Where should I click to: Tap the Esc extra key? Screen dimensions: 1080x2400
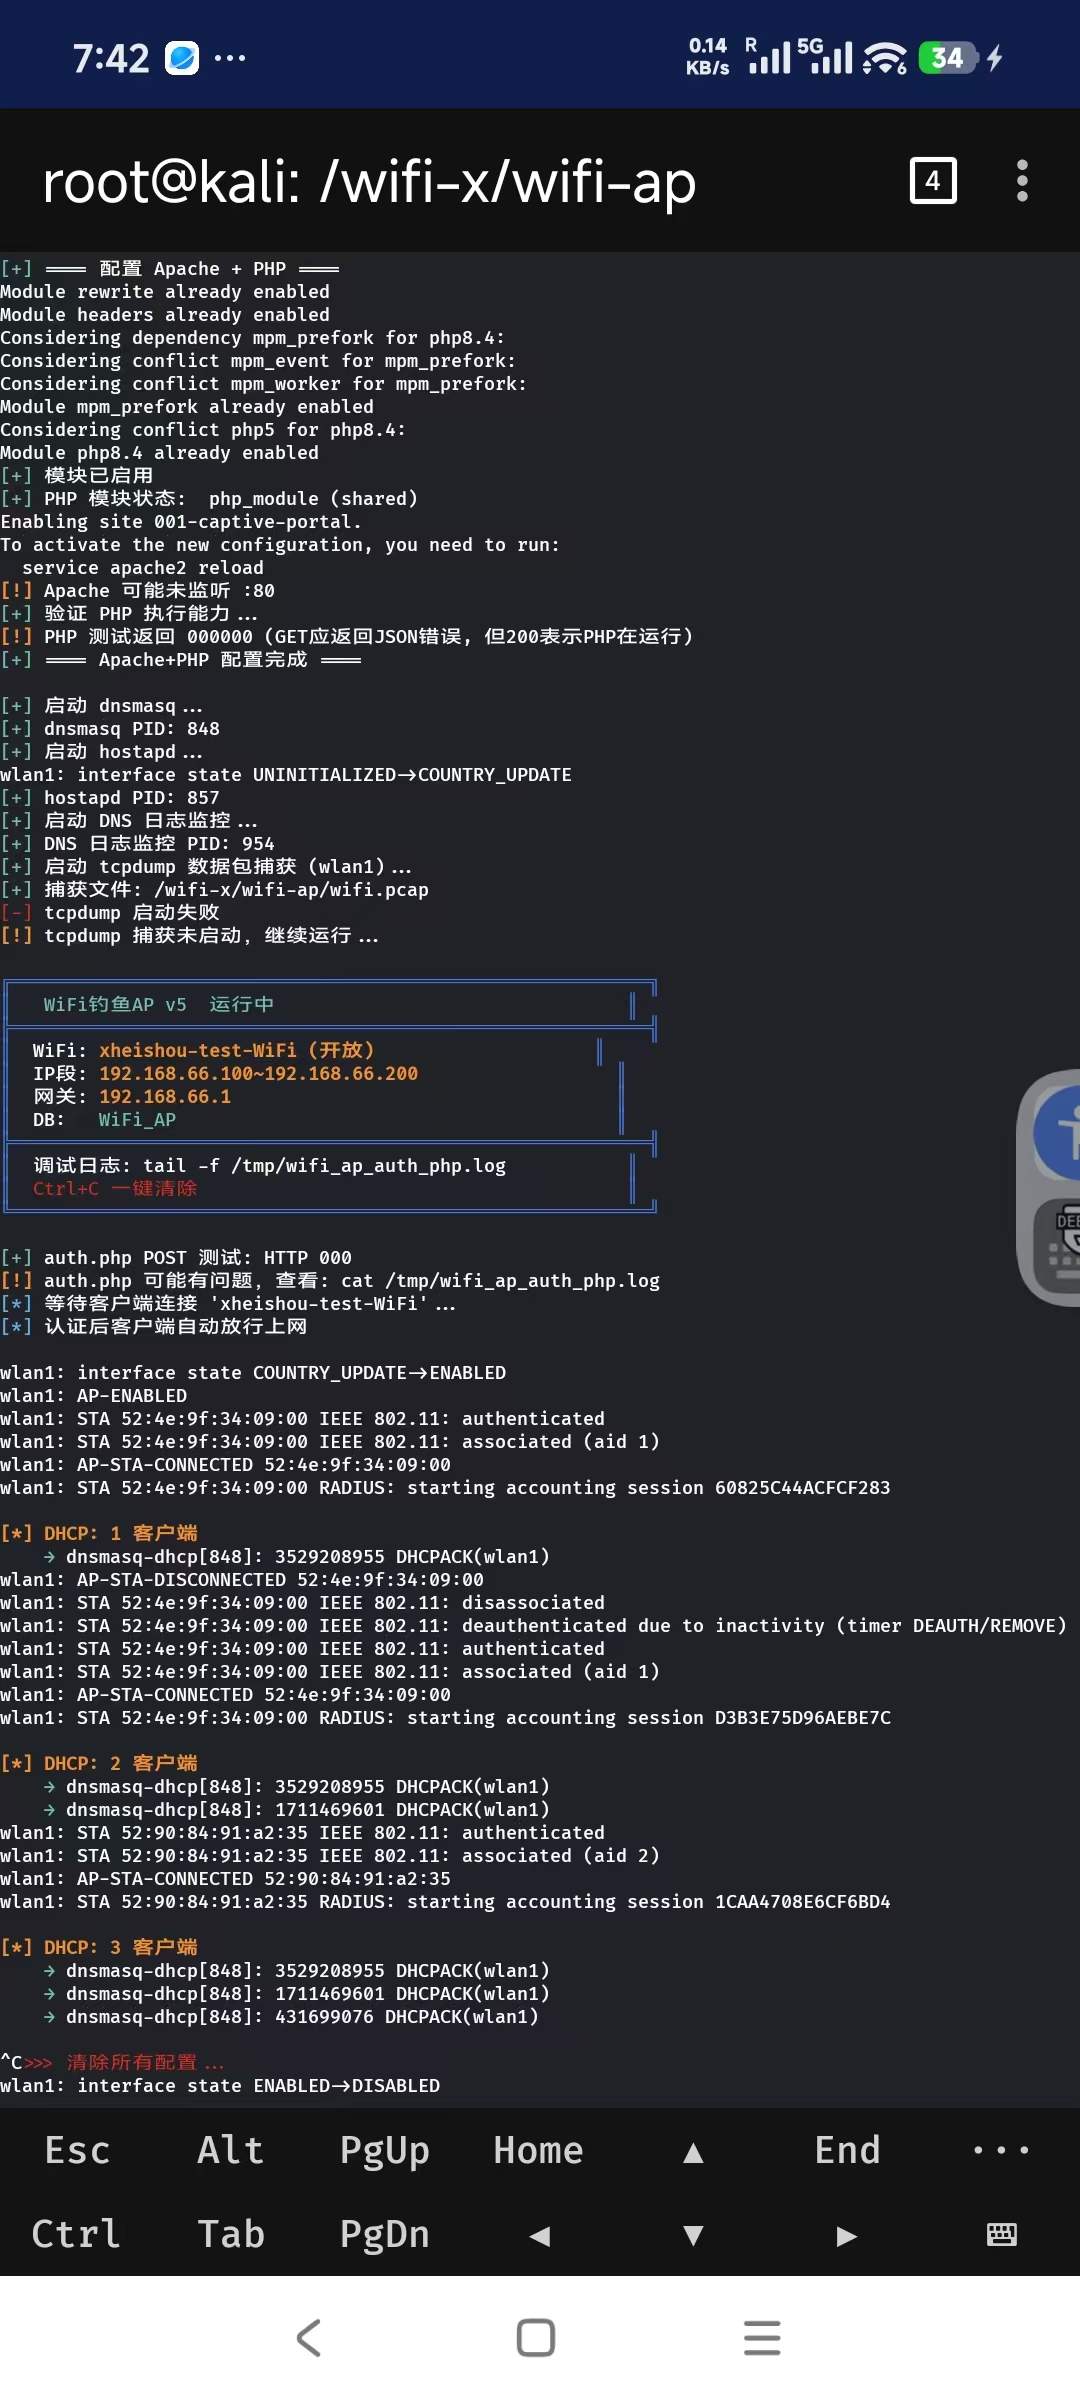[x=77, y=2150]
